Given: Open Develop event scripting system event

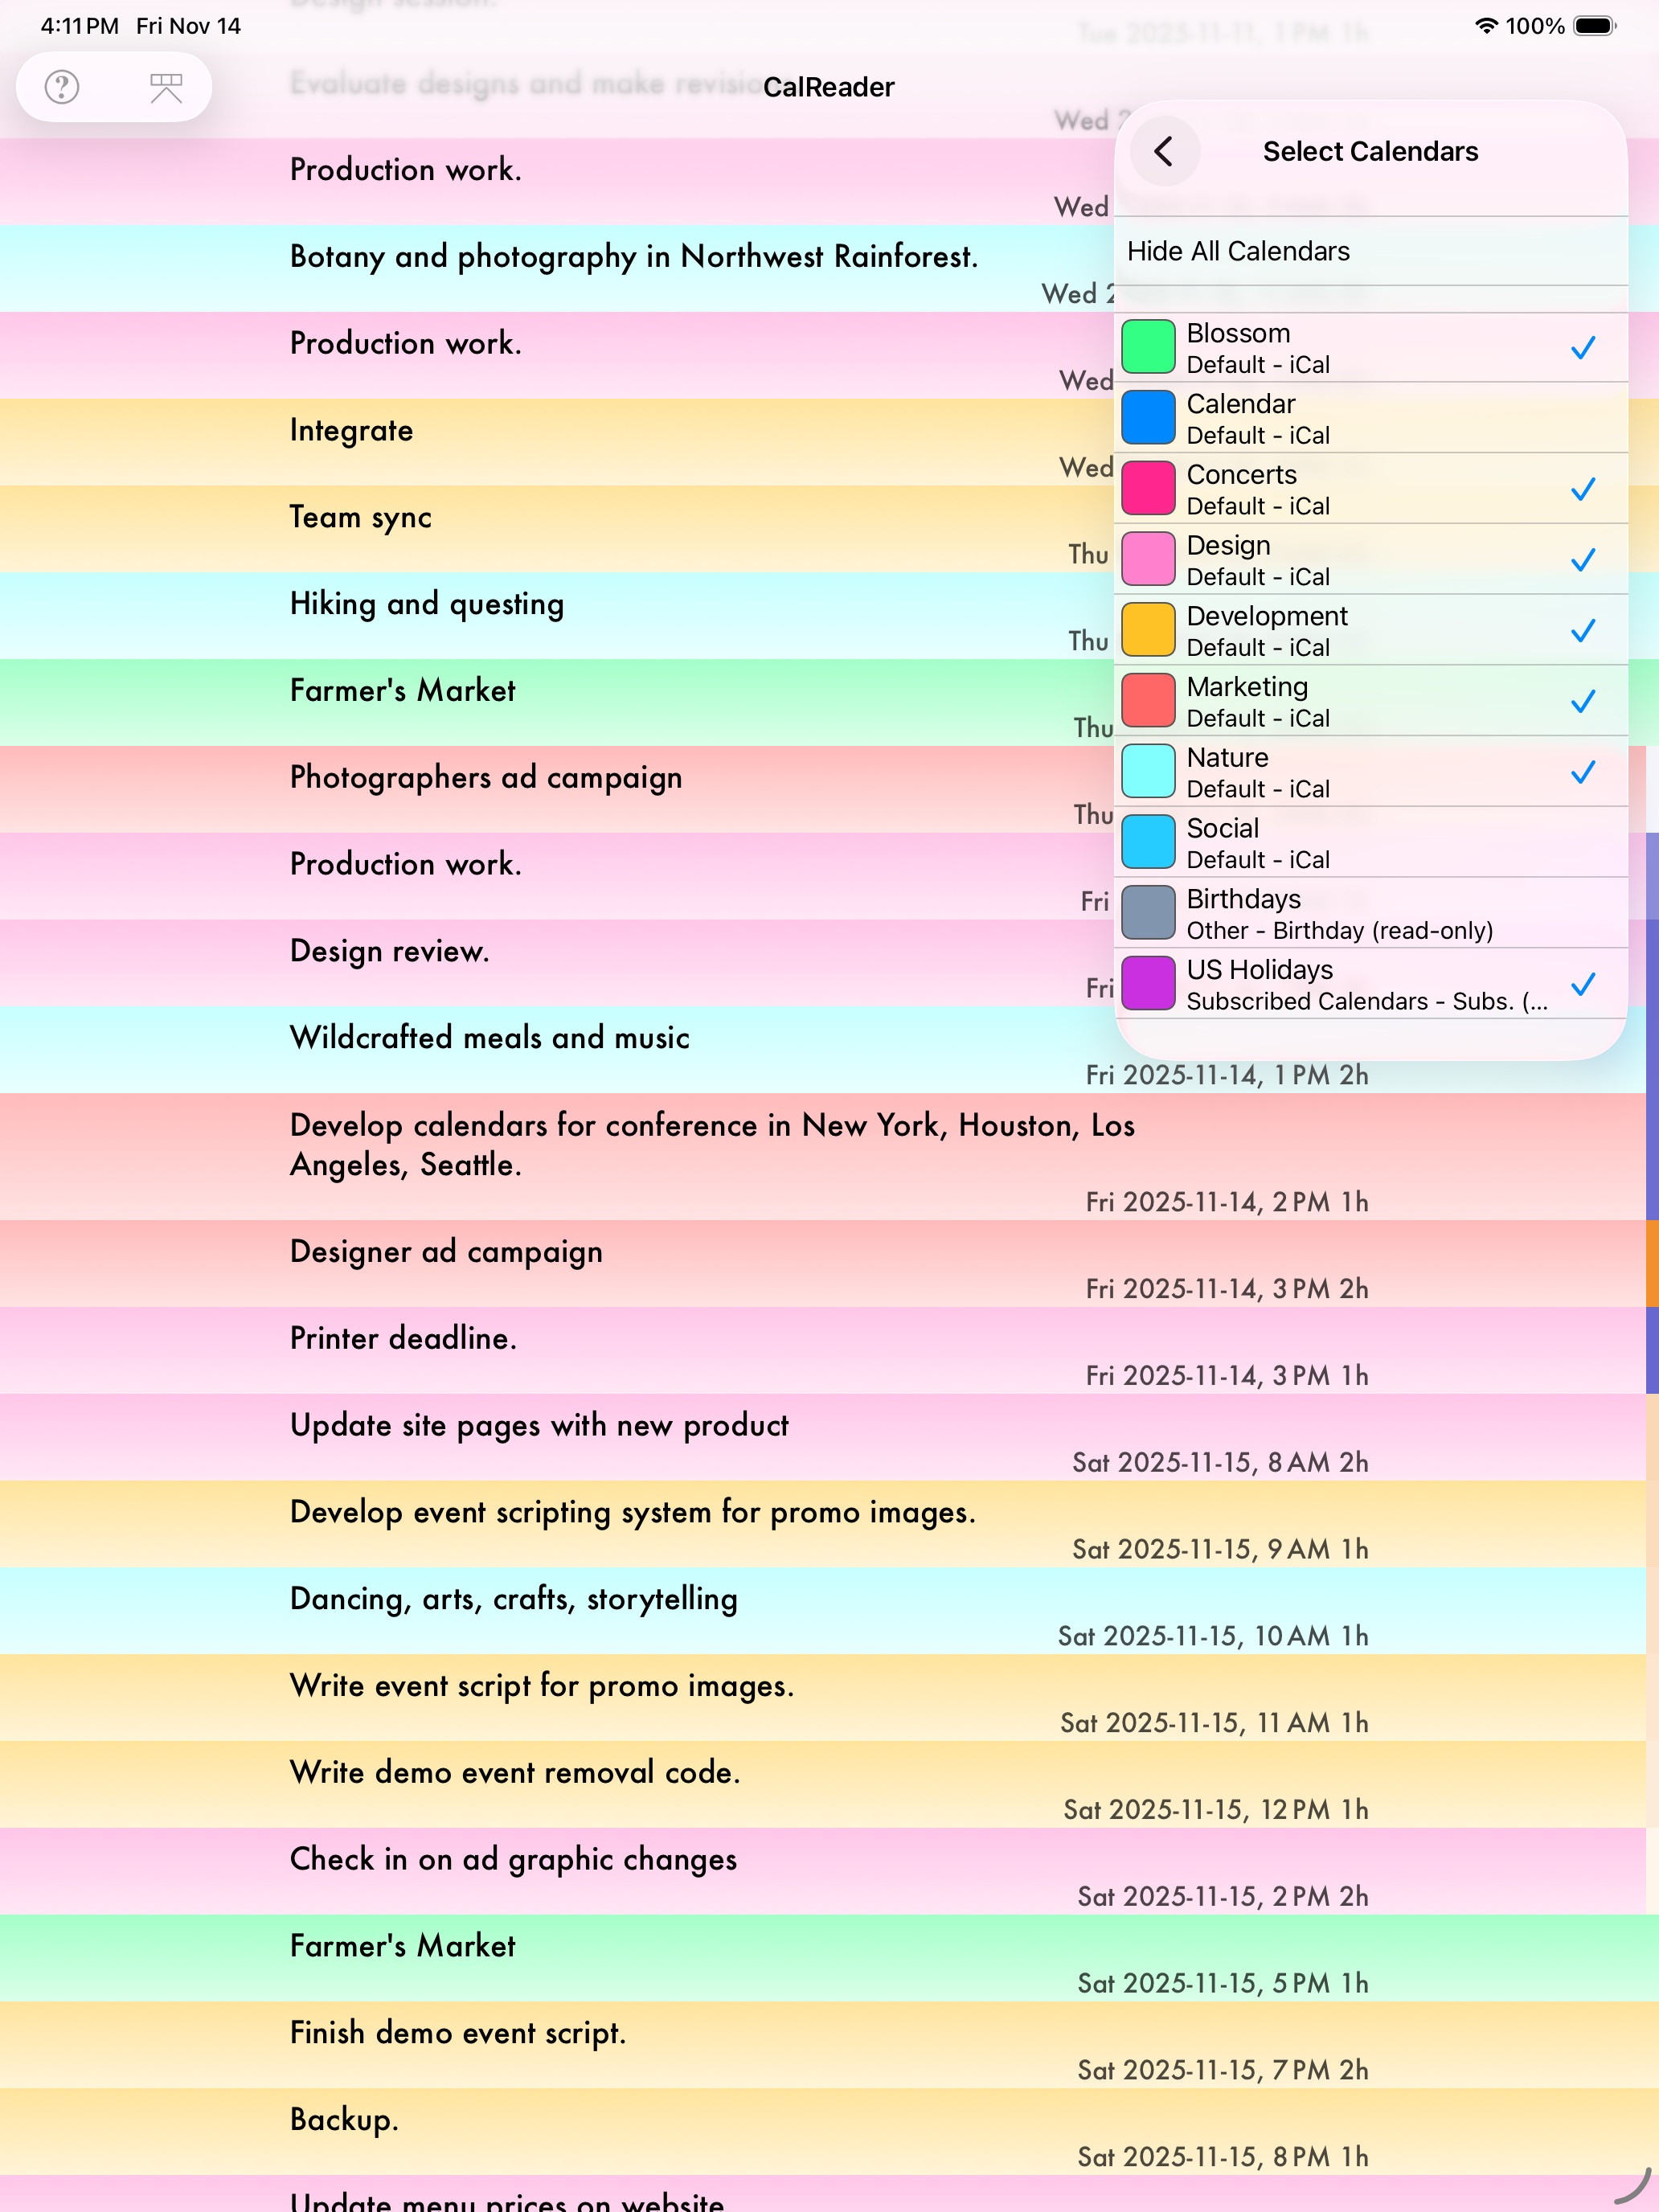Looking at the screenshot, I should pos(823,1525).
